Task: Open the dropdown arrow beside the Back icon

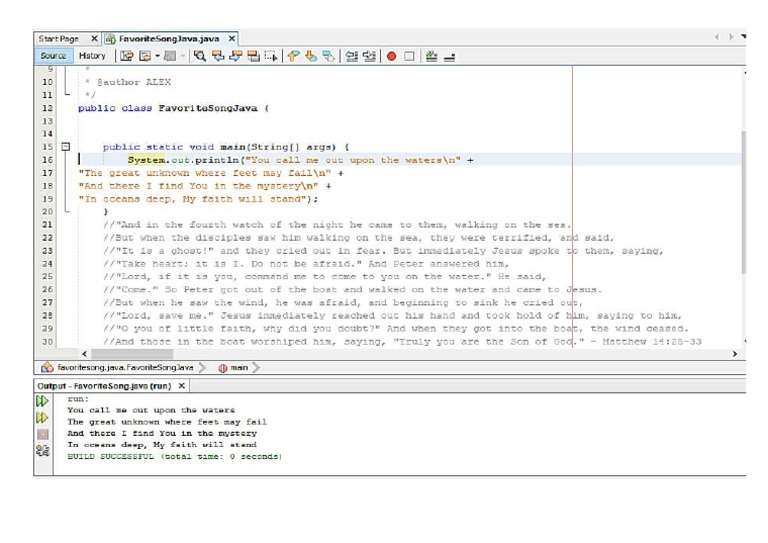Action: (x=156, y=56)
